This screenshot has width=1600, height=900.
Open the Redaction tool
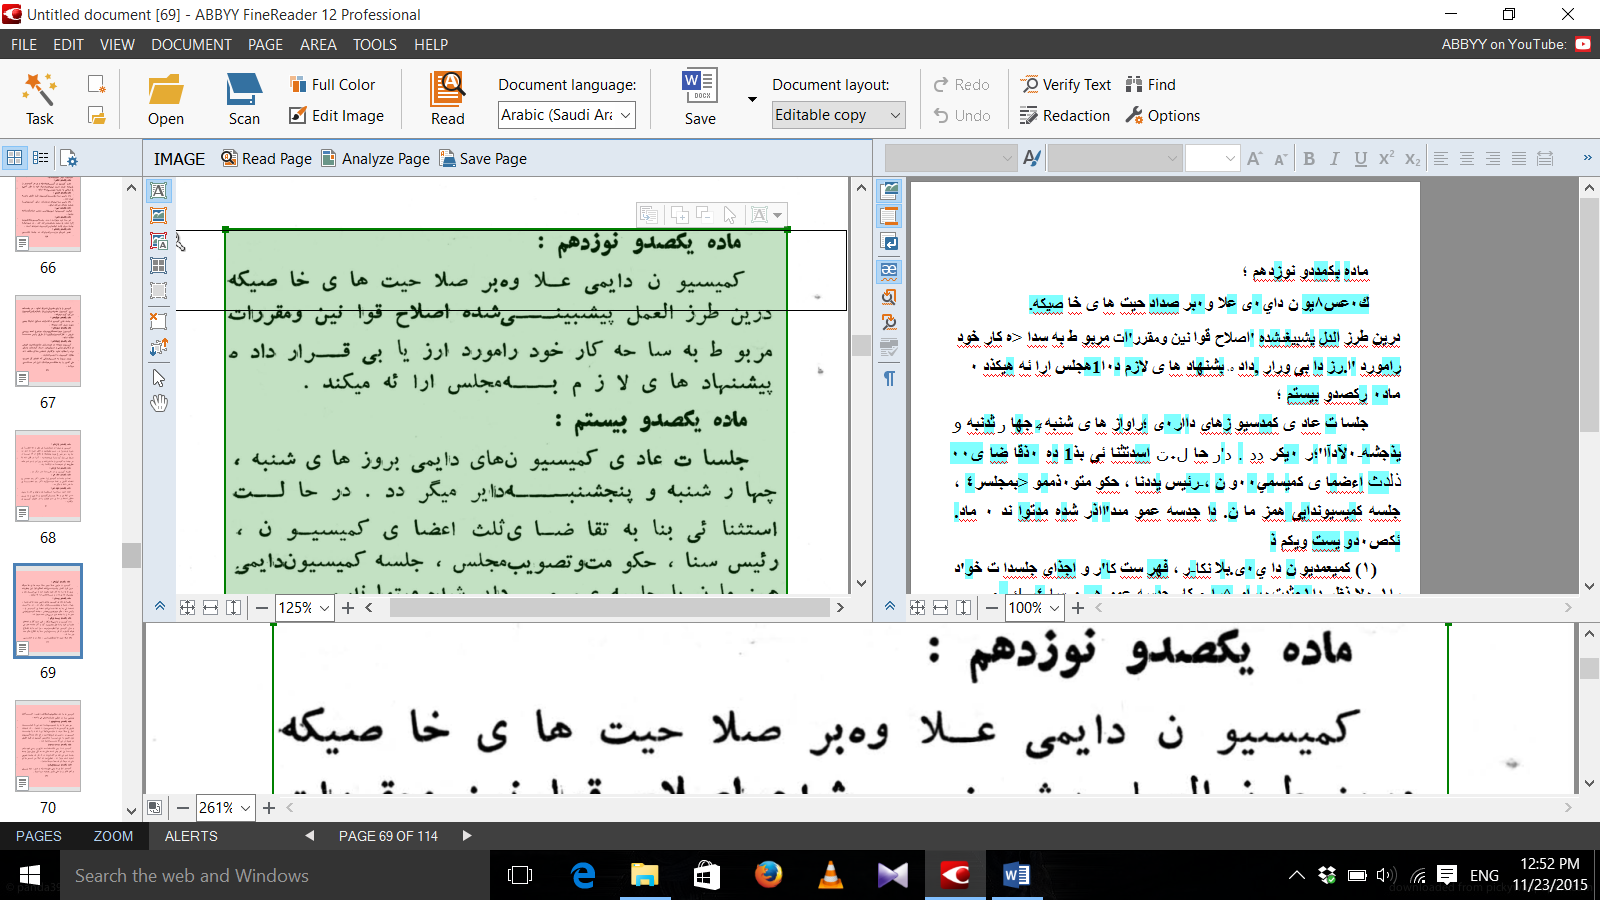(x=1065, y=116)
